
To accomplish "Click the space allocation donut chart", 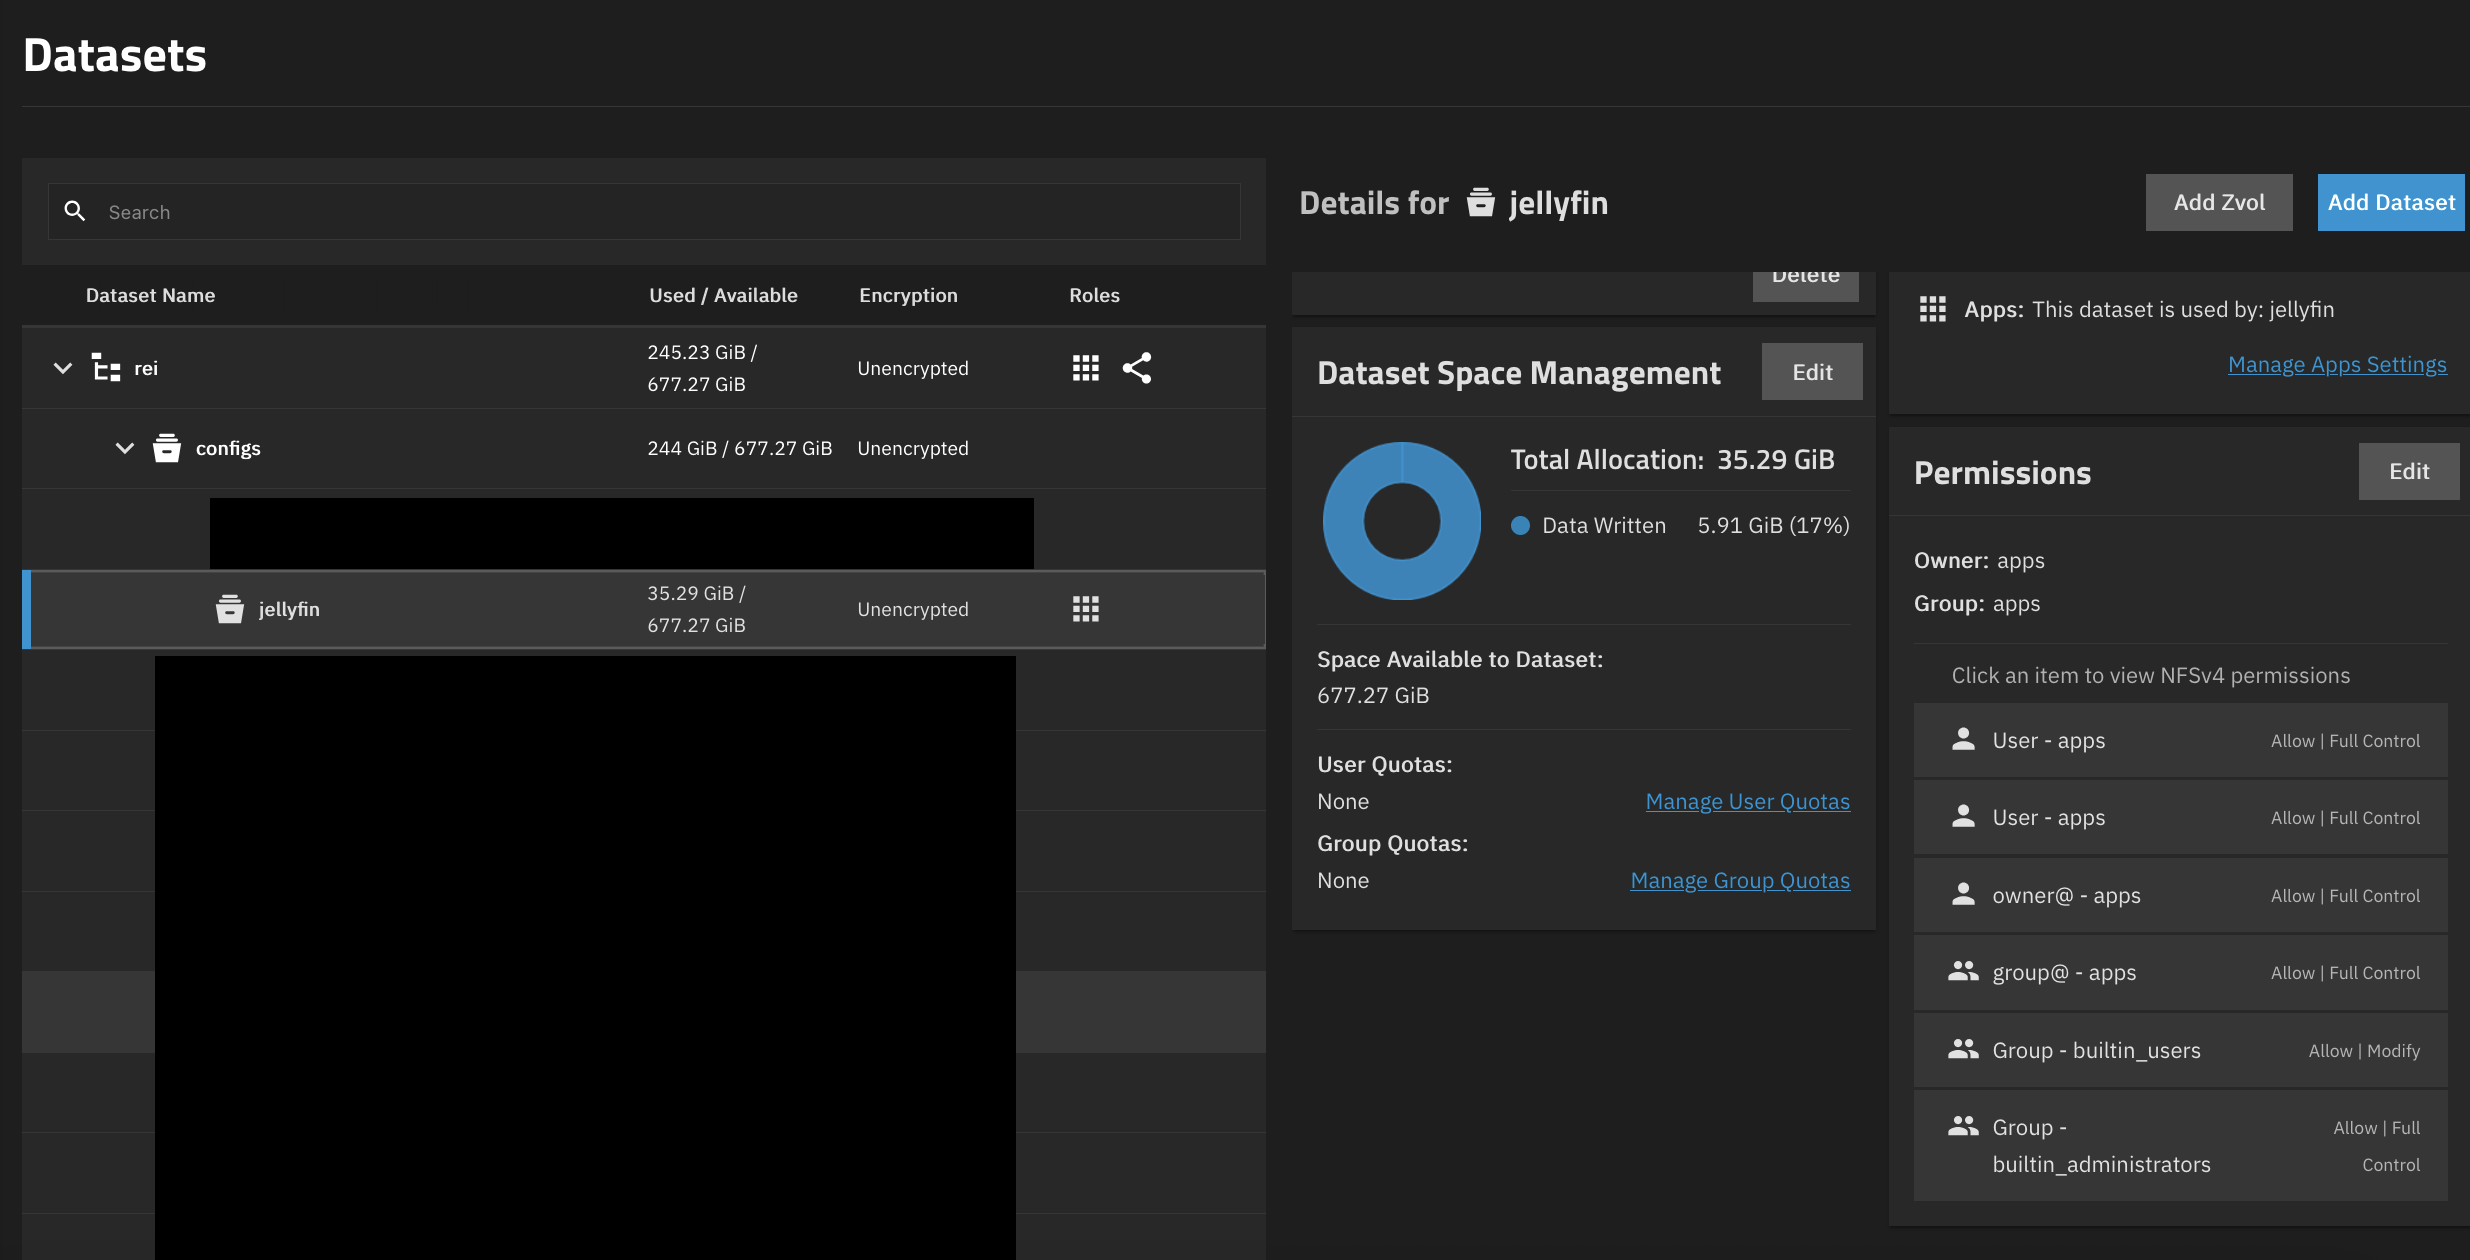I will pos(1402,521).
